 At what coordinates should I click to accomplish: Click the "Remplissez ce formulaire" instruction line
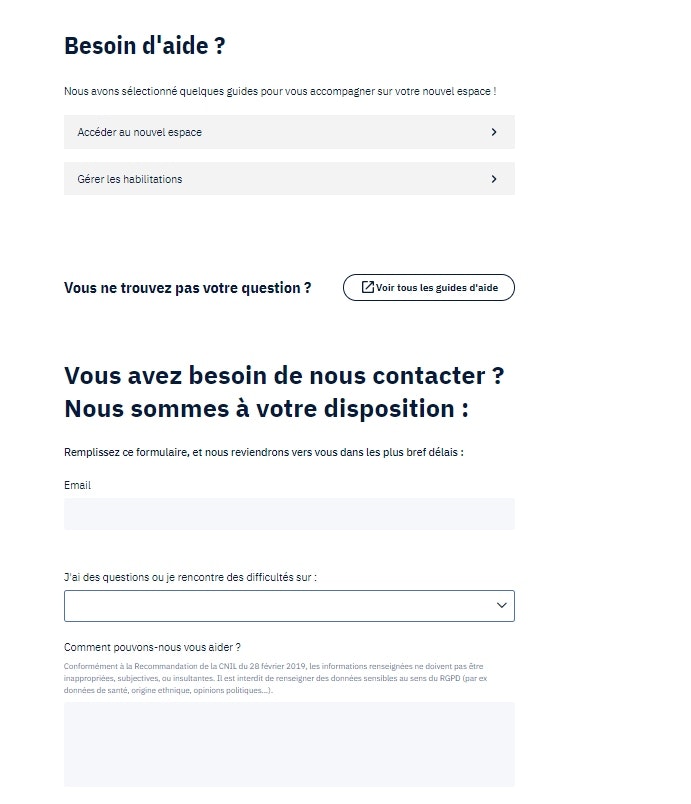(x=263, y=452)
